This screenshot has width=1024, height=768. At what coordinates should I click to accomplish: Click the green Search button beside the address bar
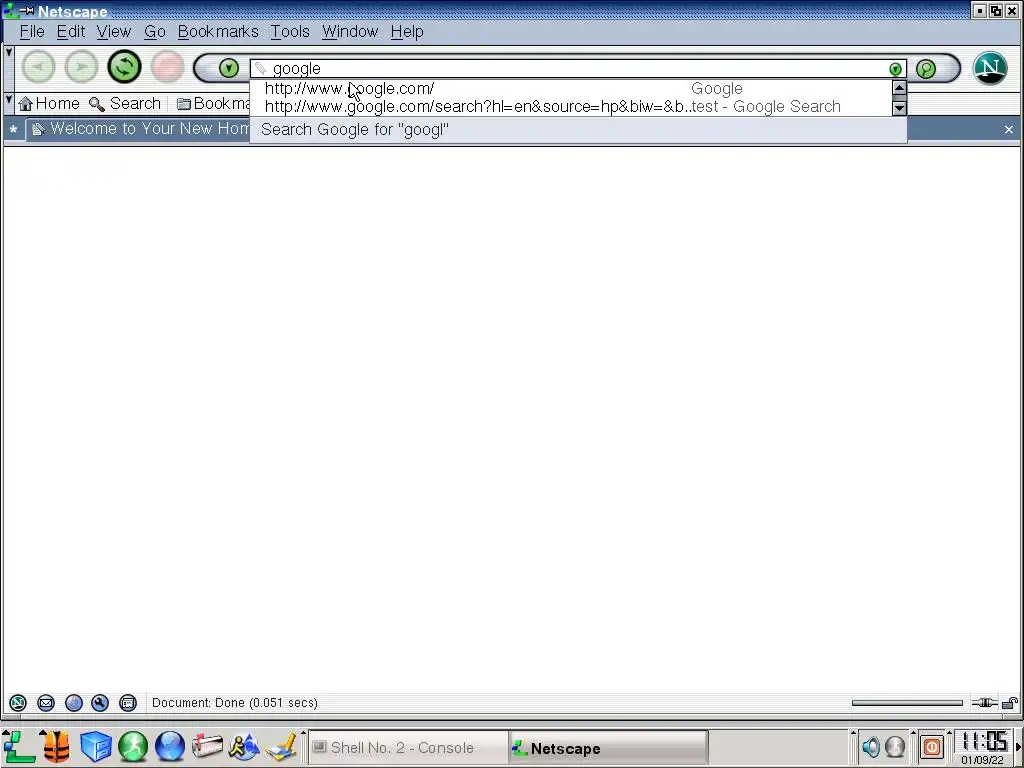[x=925, y=69]
